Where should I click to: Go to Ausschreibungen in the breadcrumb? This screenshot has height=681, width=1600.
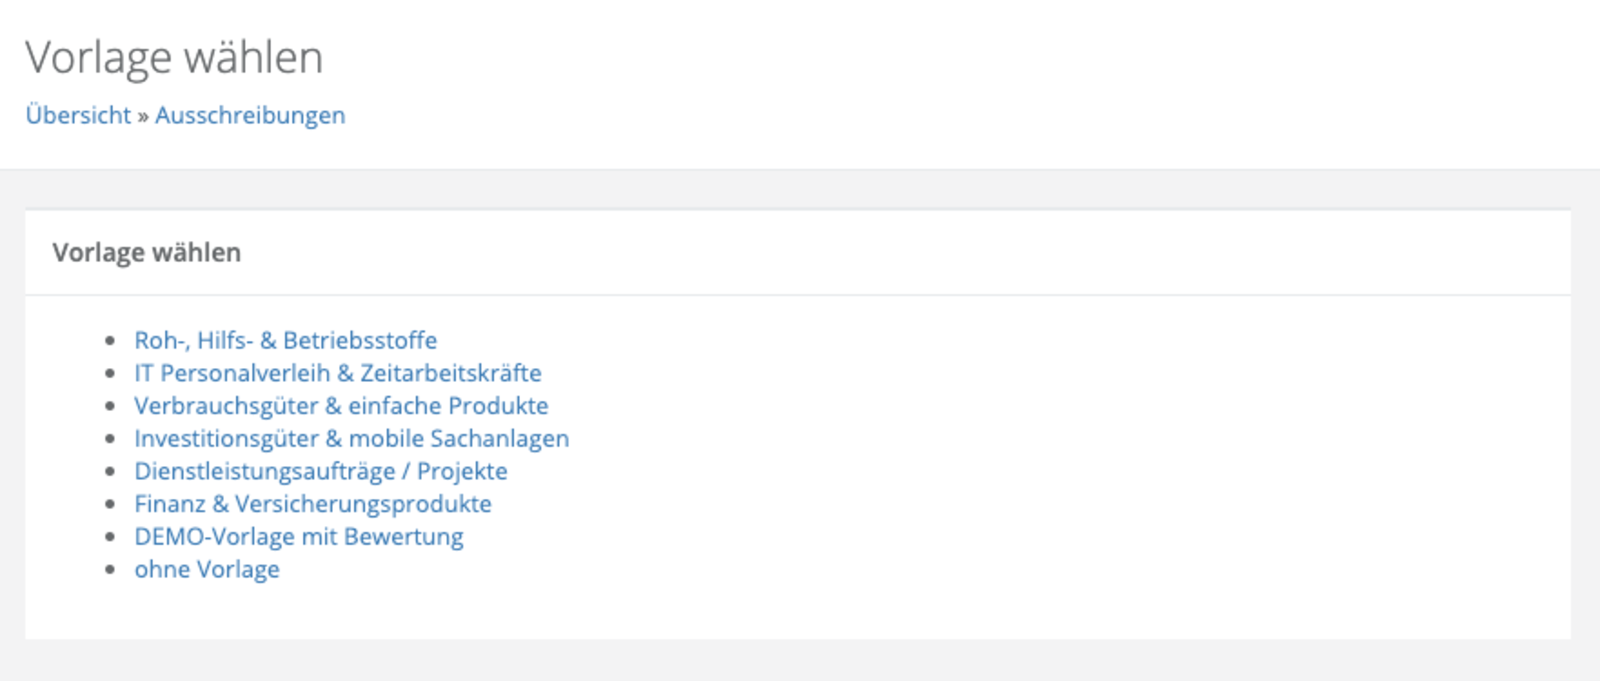click(250, 115)
